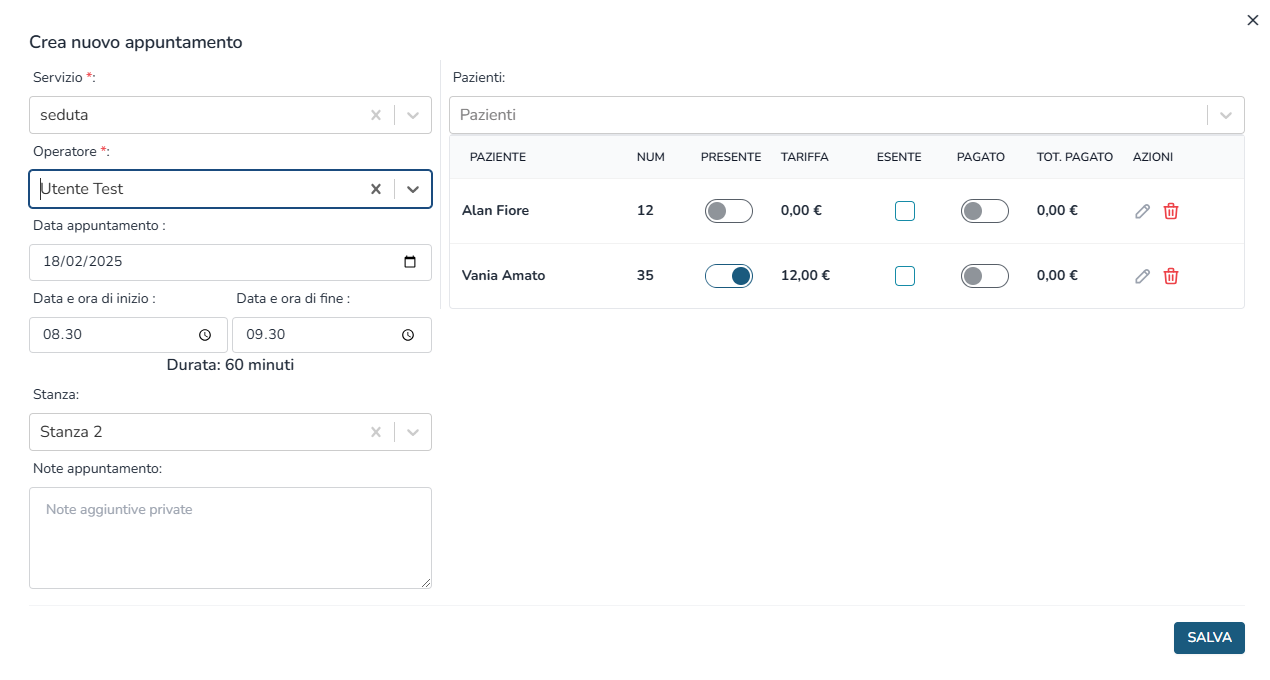1270x680 pixels.
Task: Click the TOT. PAGATO column header
Action: (x=1075, y=157)
